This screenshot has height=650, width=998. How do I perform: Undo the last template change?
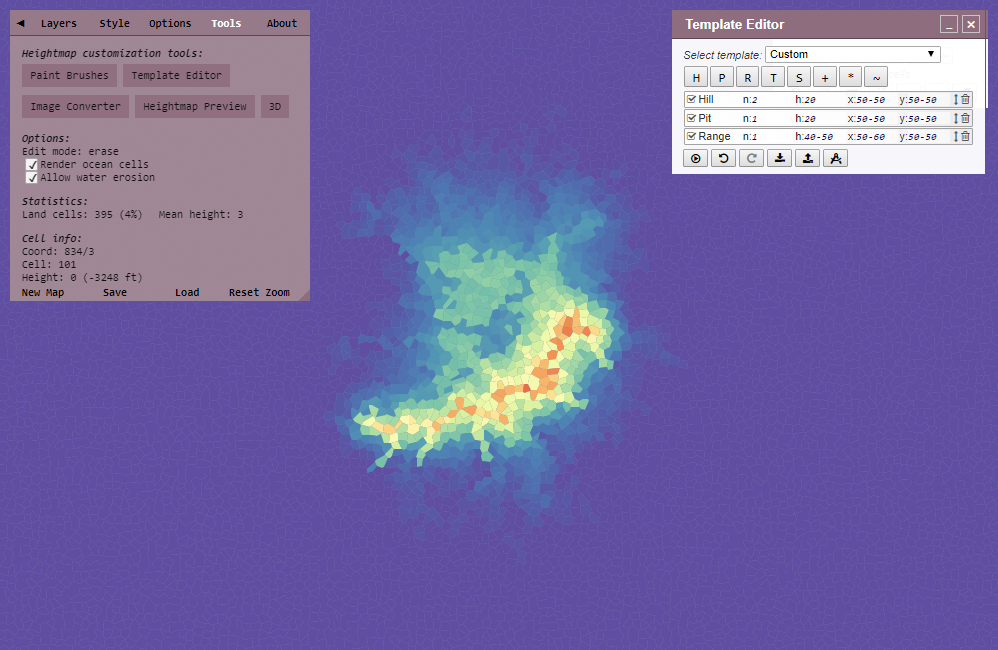point(723,157)
